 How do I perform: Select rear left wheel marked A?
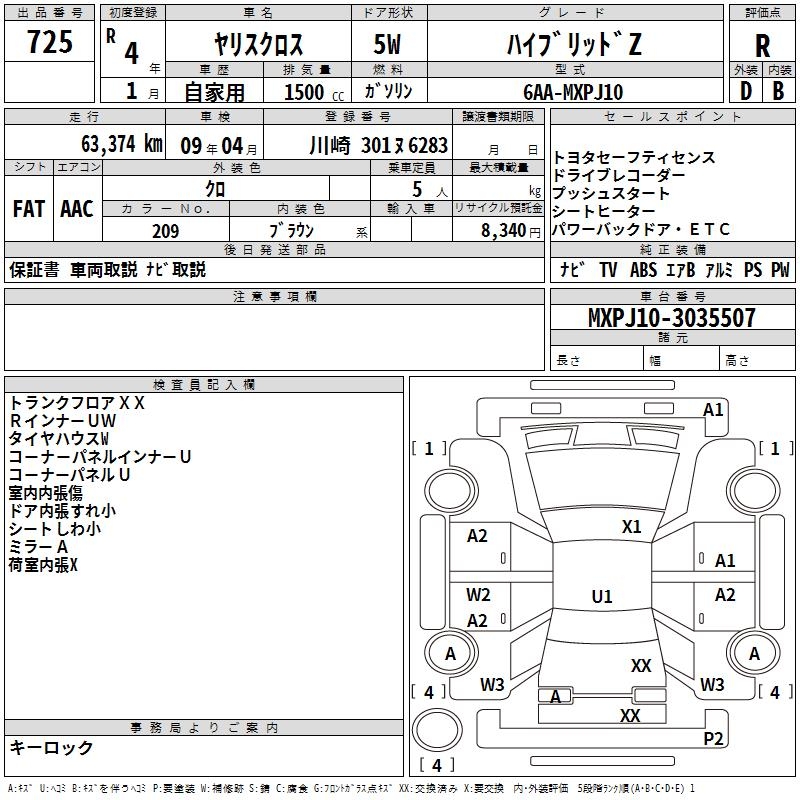pos(451,654)
